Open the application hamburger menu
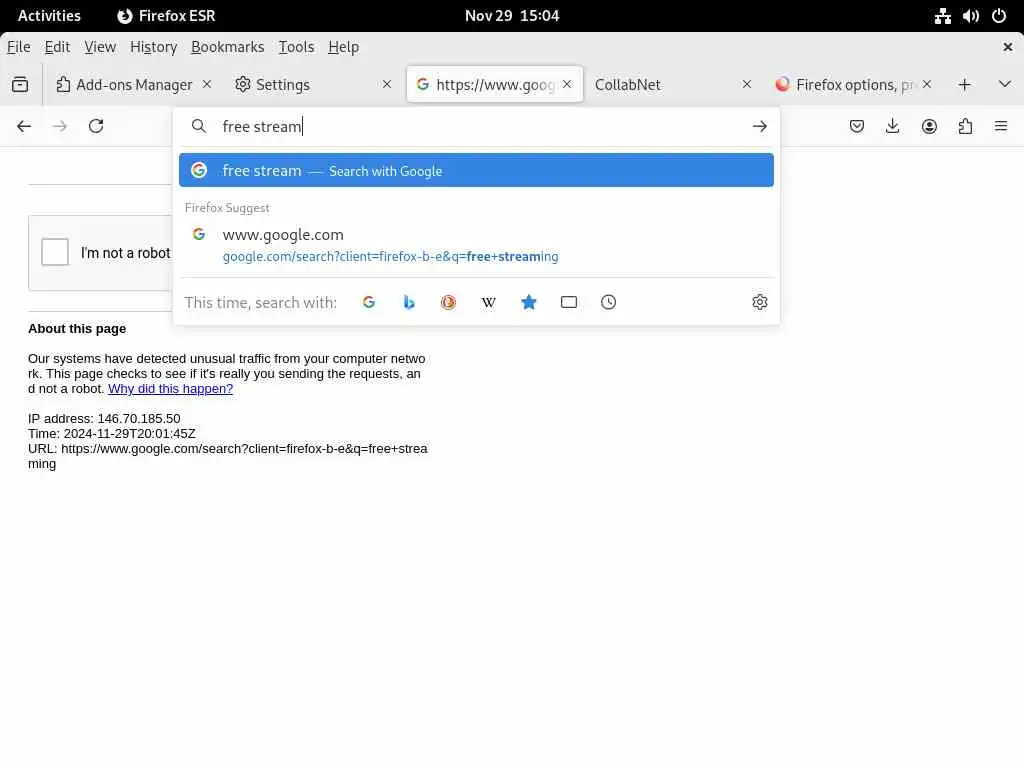Screen dimensions: 1024x768 coord(1001,126)
